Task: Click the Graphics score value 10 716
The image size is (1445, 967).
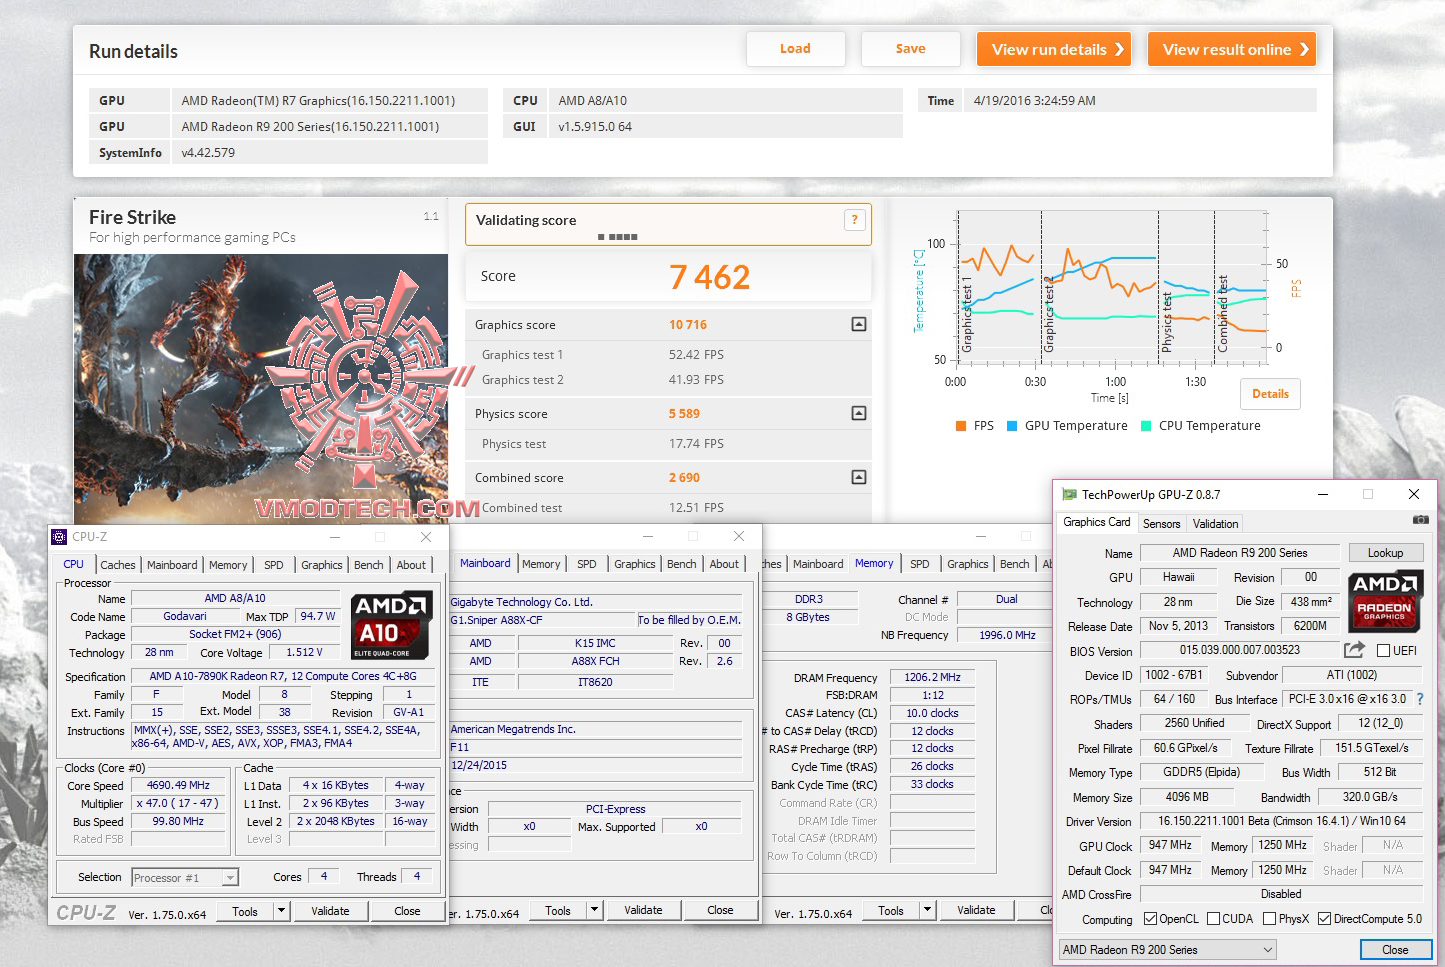Action: (x=688, y=325)
